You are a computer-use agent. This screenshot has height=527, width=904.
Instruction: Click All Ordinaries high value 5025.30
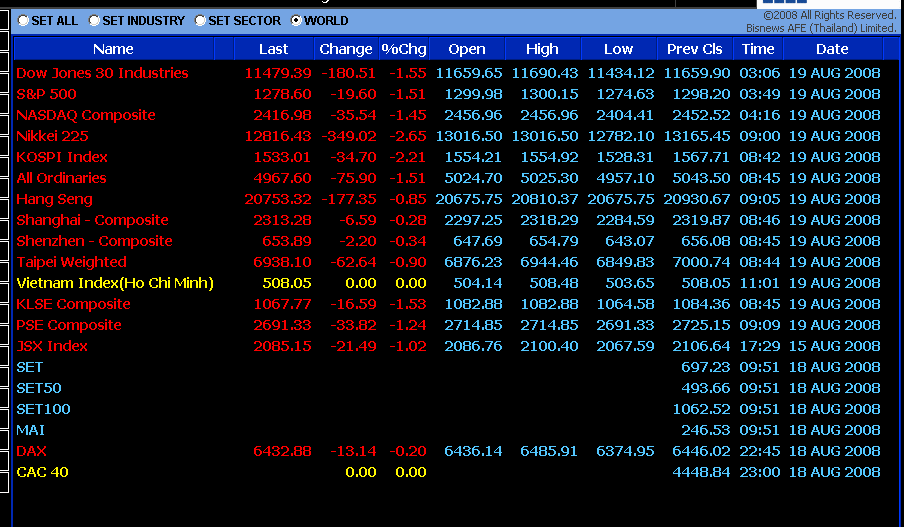click(549, 178)
